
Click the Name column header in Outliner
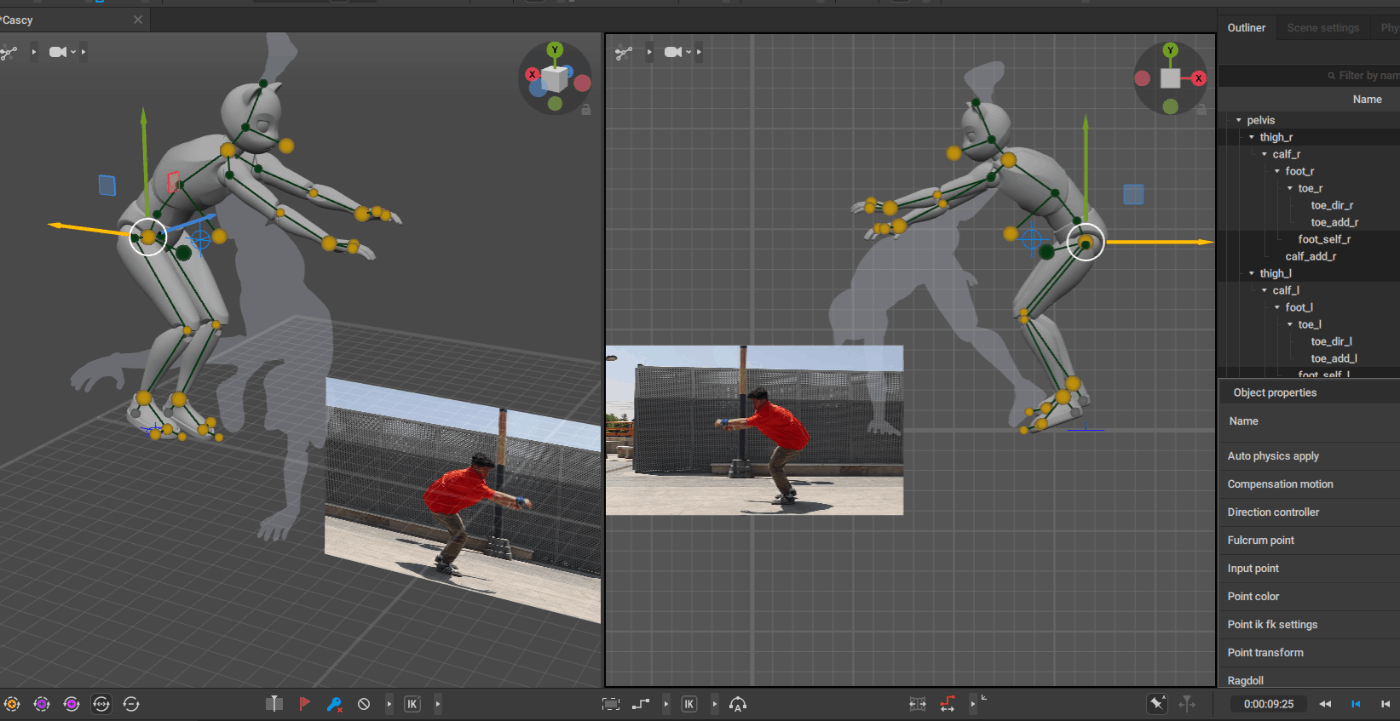point(1367,99)
